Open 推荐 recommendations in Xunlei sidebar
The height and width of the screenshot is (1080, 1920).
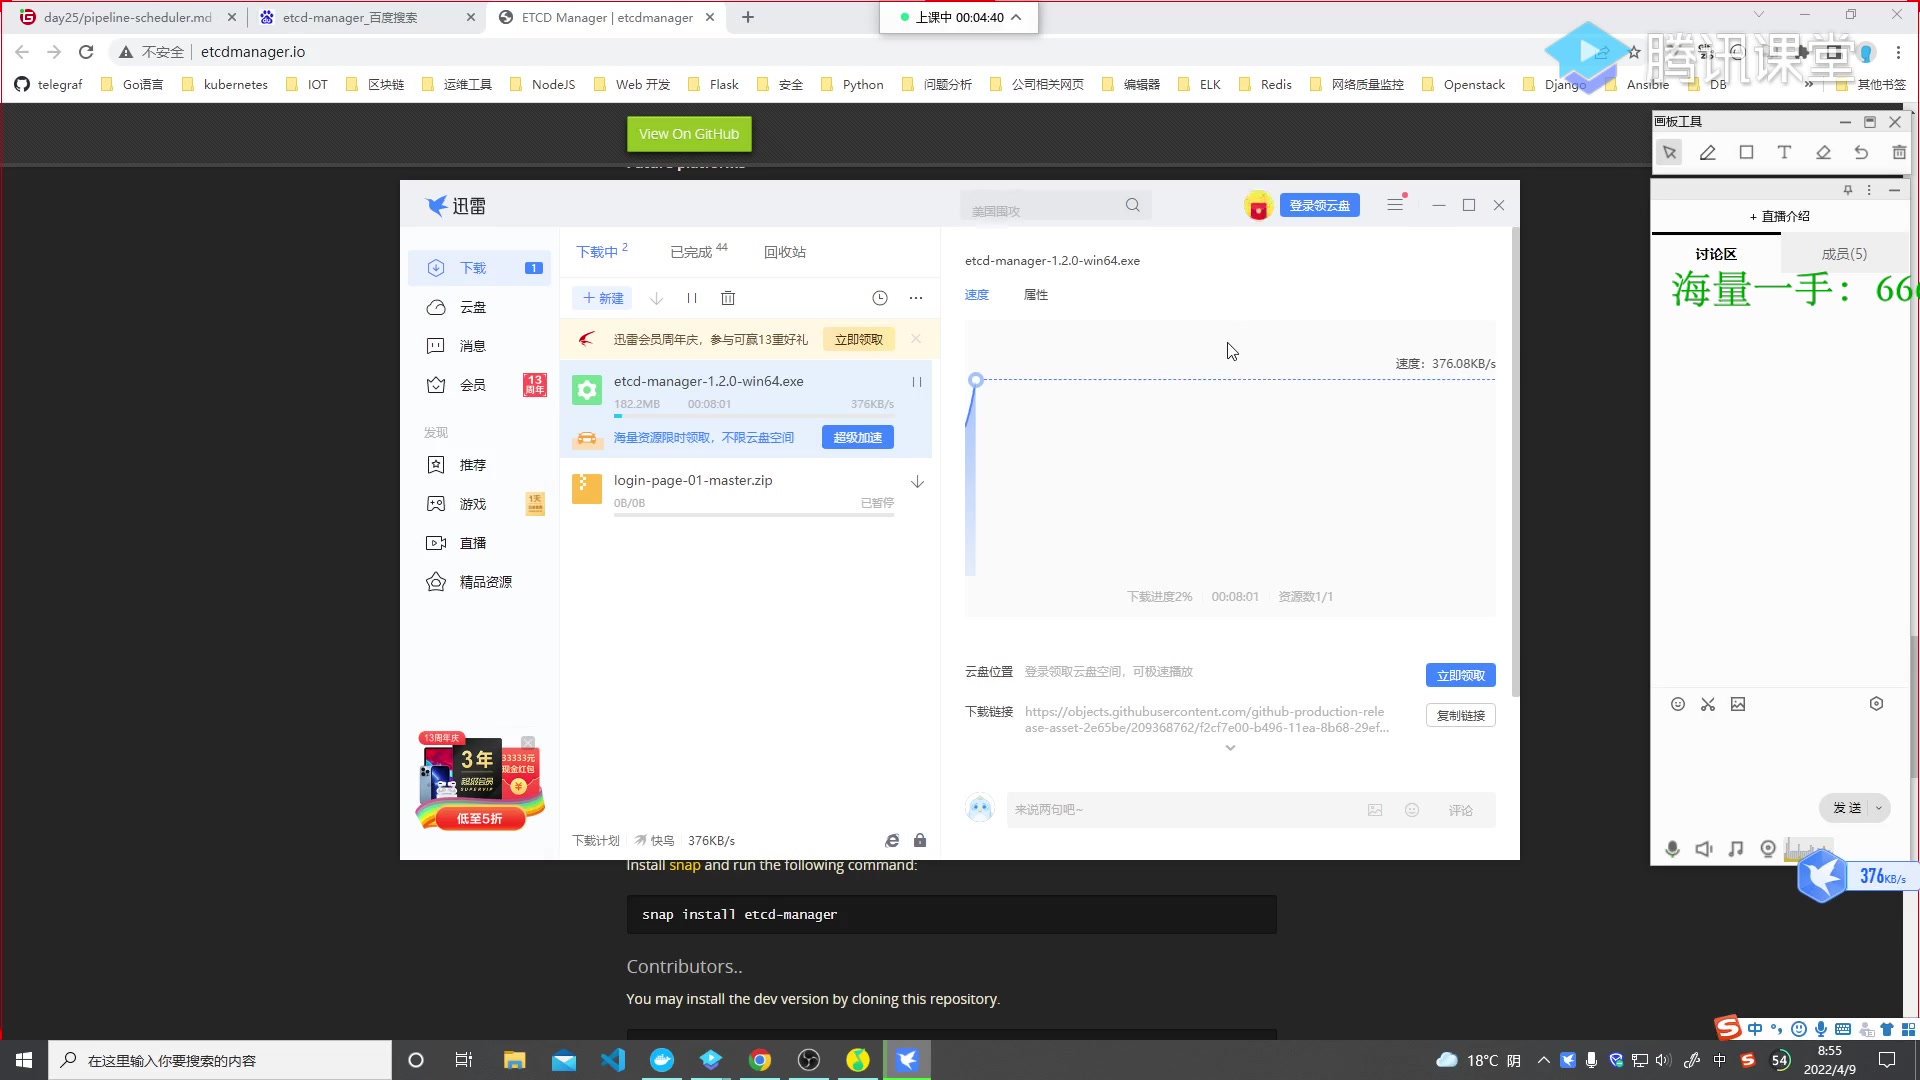point(472,465)
